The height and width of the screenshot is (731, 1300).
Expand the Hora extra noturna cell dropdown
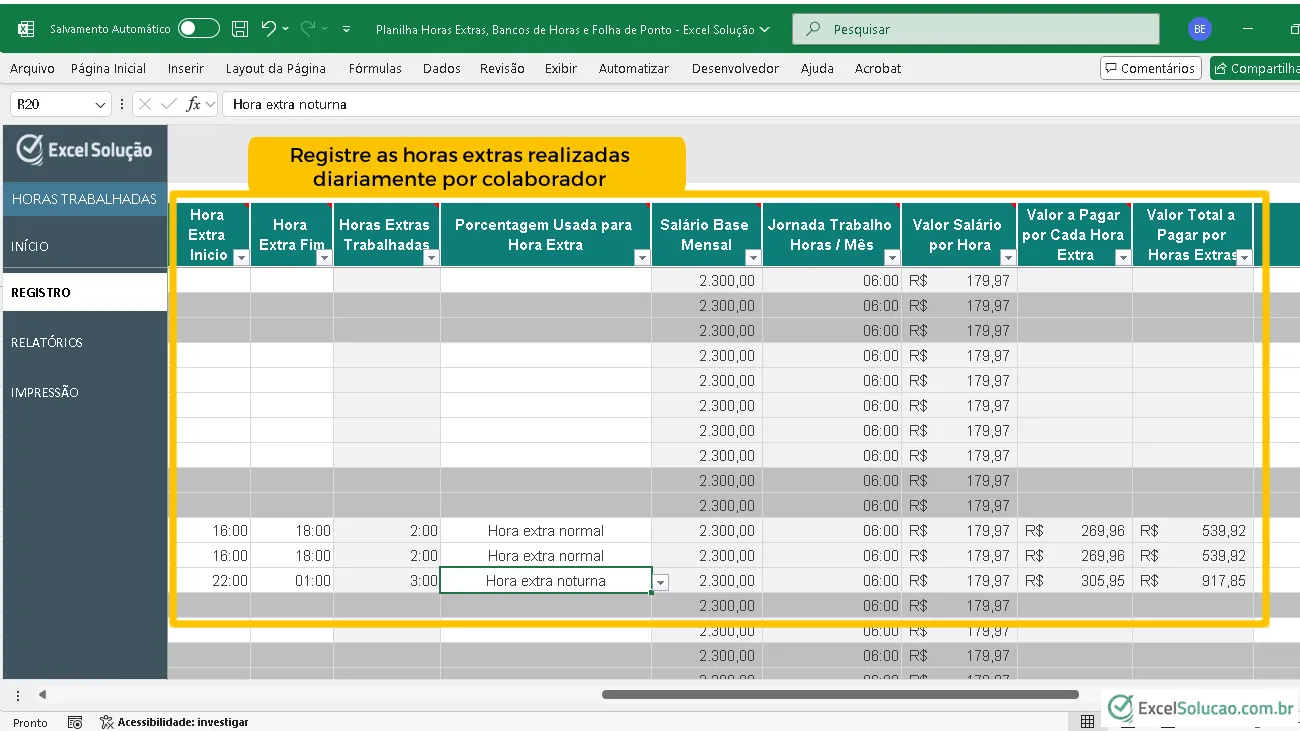pos(660,582)
